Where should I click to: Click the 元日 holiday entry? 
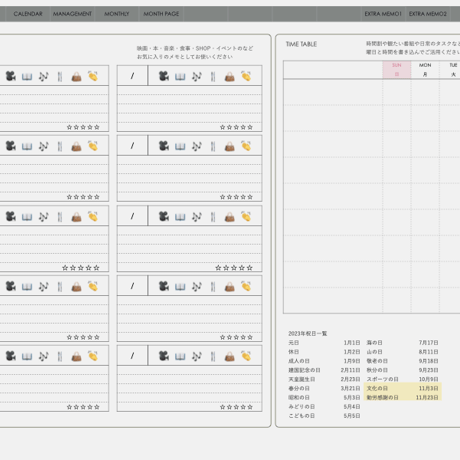pos(294,343)
